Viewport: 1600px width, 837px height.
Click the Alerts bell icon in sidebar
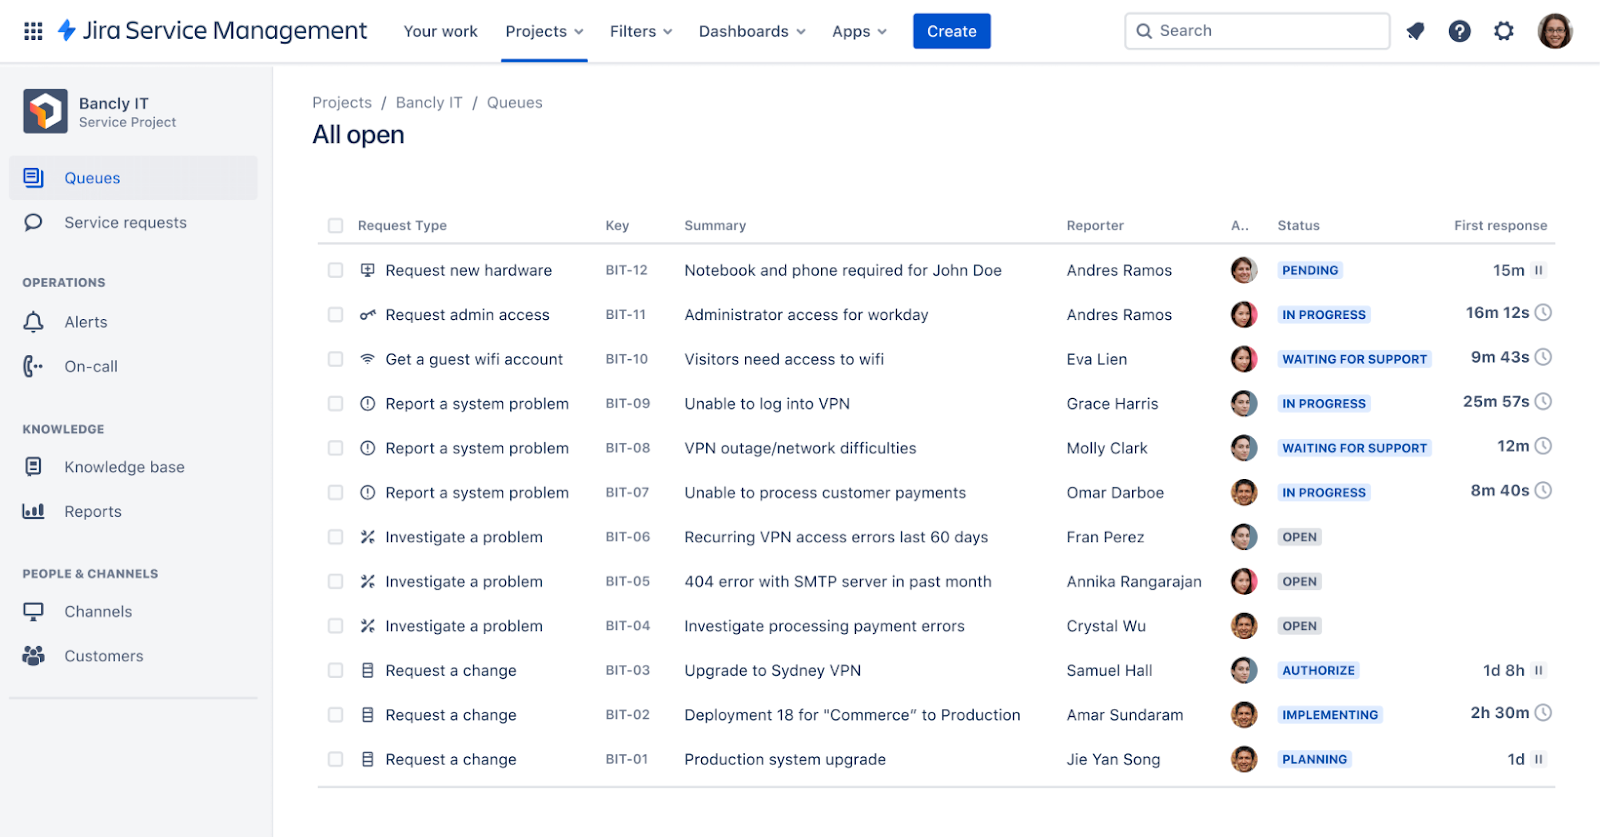33,322
